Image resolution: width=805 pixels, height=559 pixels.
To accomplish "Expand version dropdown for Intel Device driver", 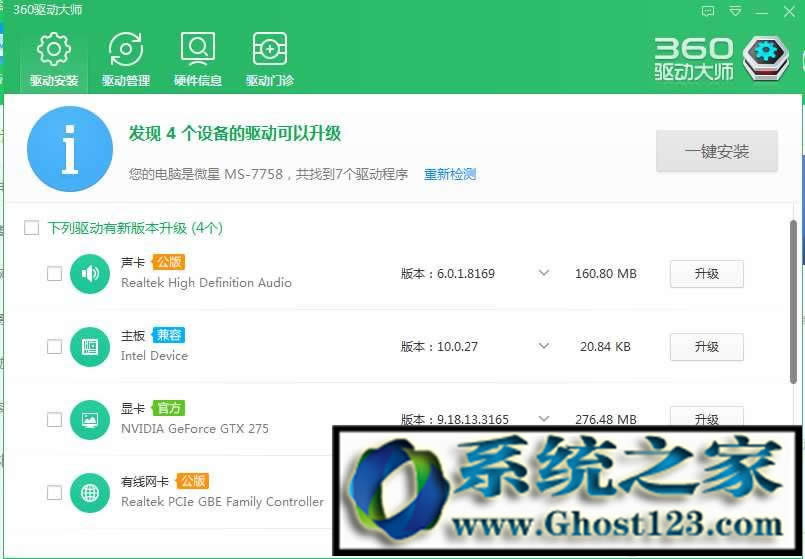I will tap(544, 346).
